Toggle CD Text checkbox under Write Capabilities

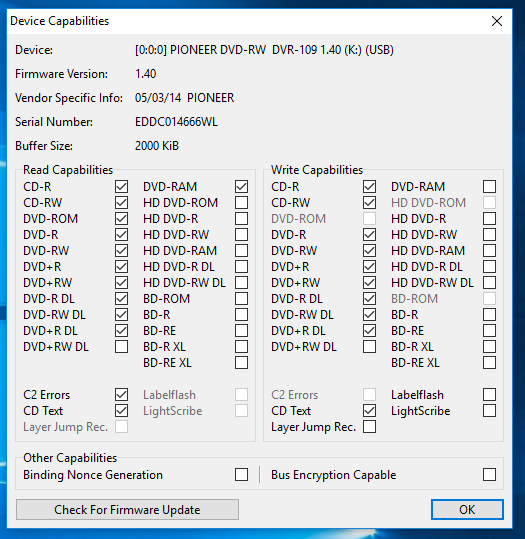(x=369, y=411)
